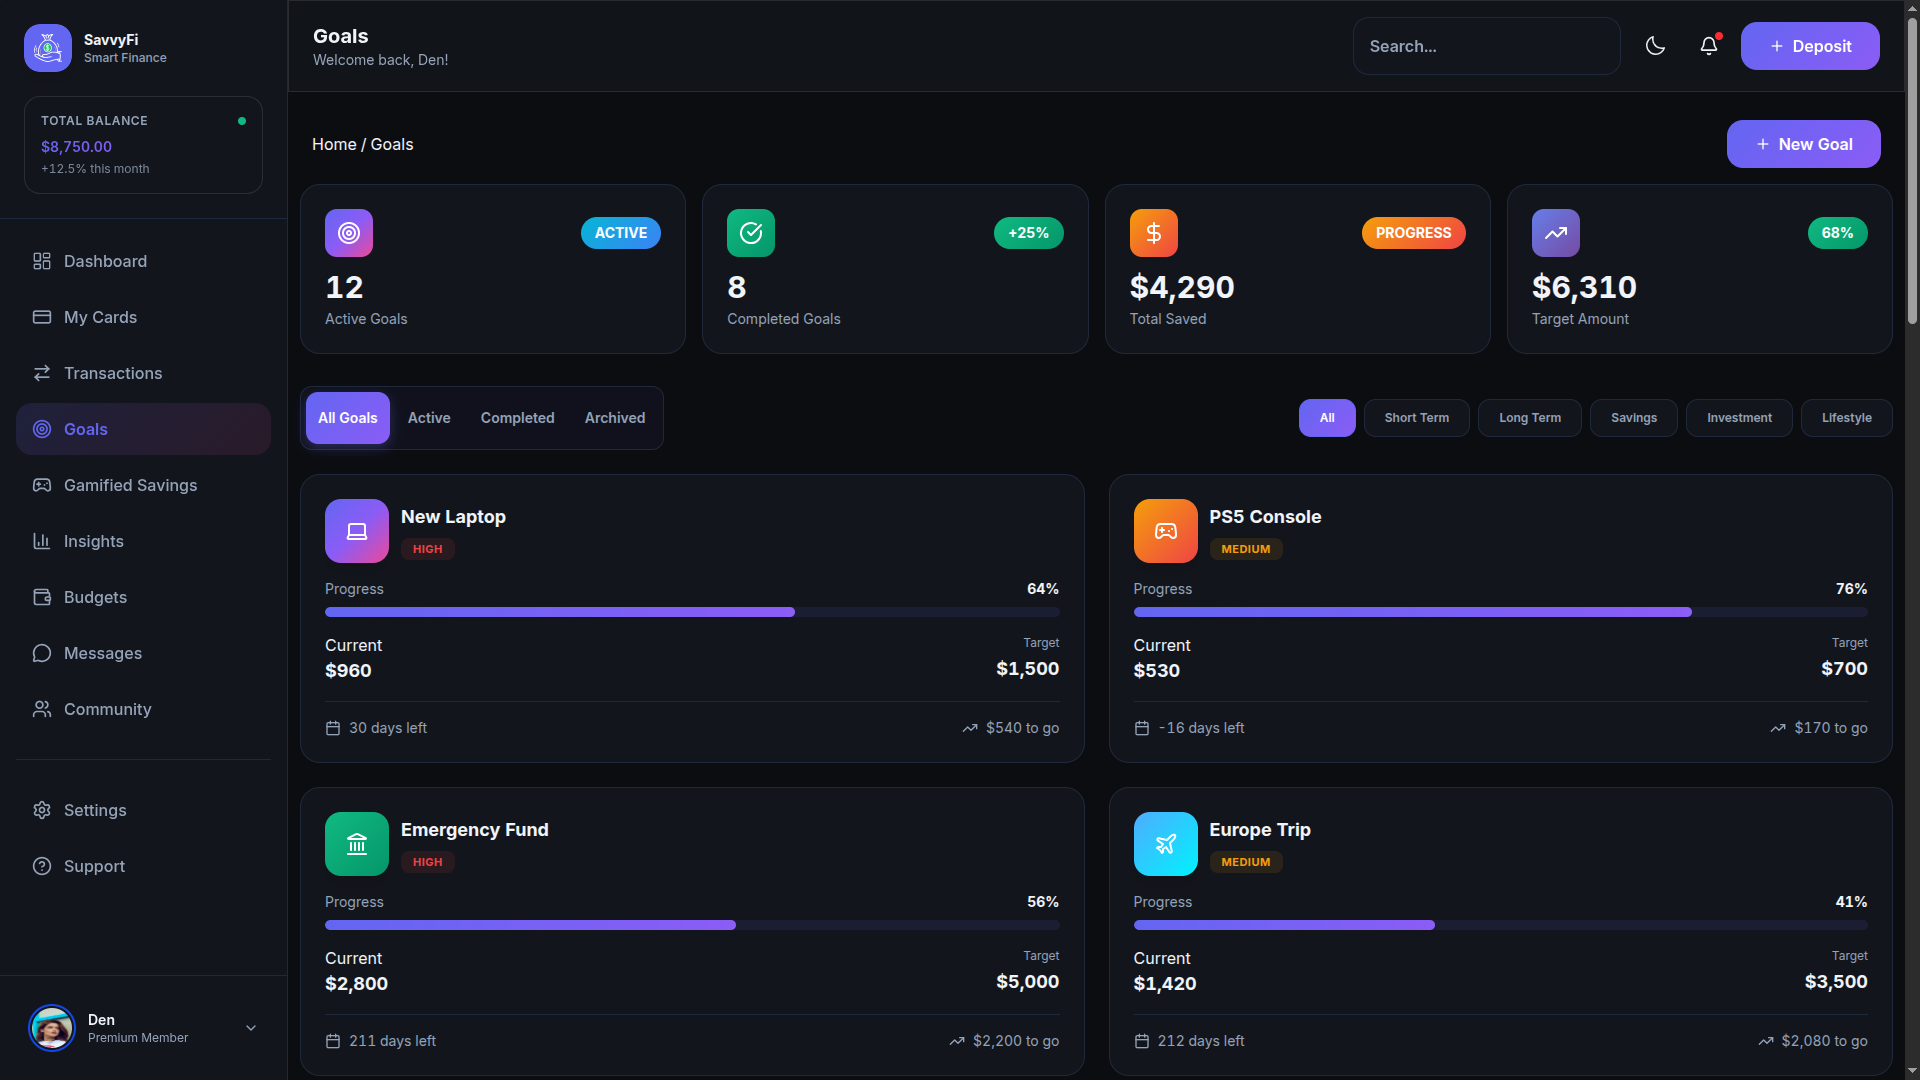Toggle dark mode moon icon

tap(1655, 46)
